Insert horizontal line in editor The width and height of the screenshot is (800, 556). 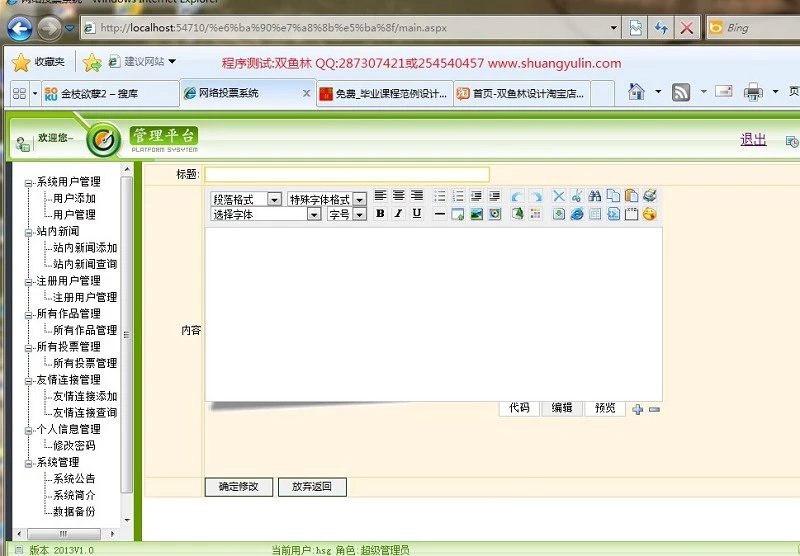[x=439, y=214]
